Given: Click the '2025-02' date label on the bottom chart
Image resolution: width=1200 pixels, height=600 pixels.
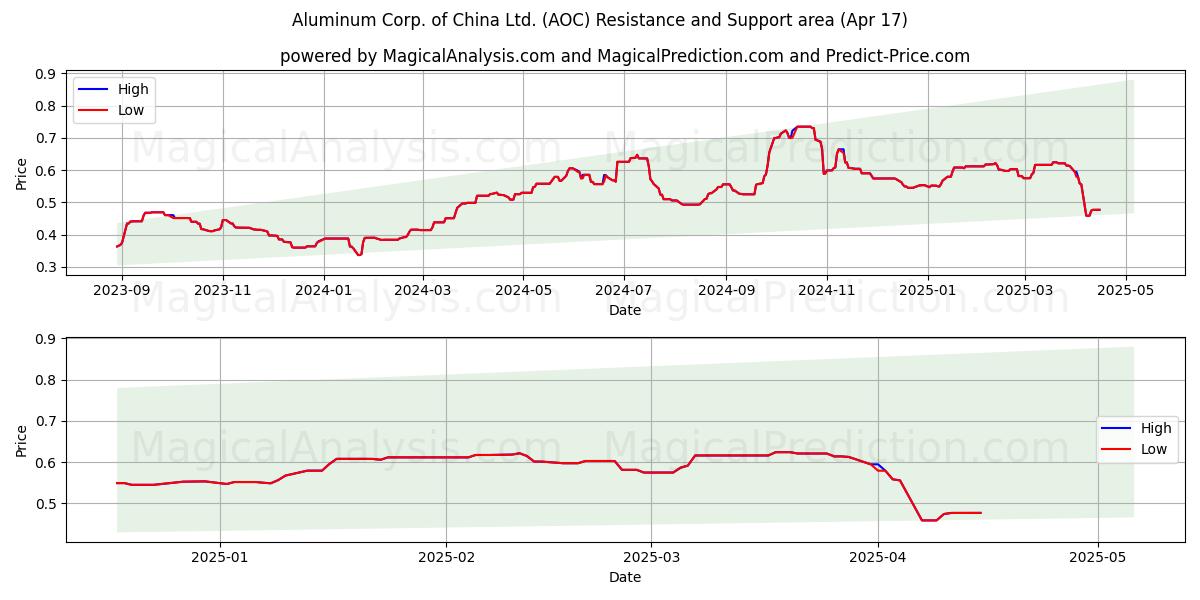Looking at the screenshot, I should click(446, 559).
